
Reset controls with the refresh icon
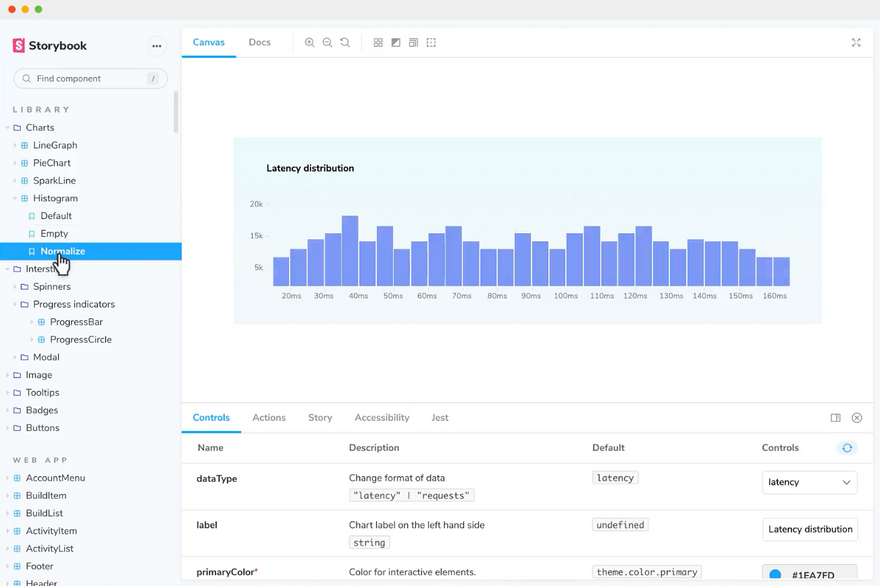[847, 448]
